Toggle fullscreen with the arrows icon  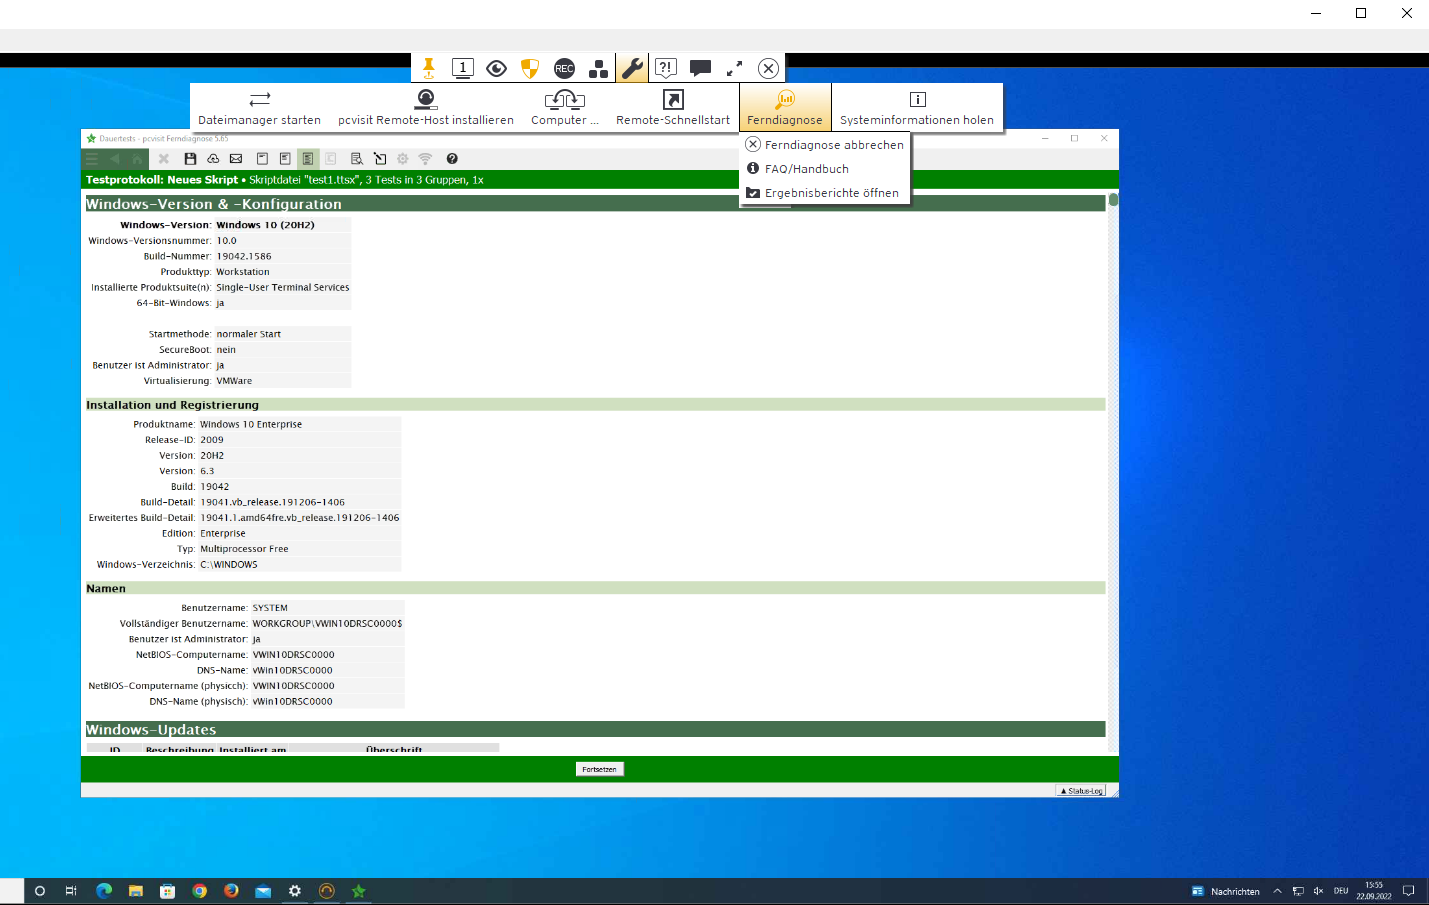coord(734,68)
